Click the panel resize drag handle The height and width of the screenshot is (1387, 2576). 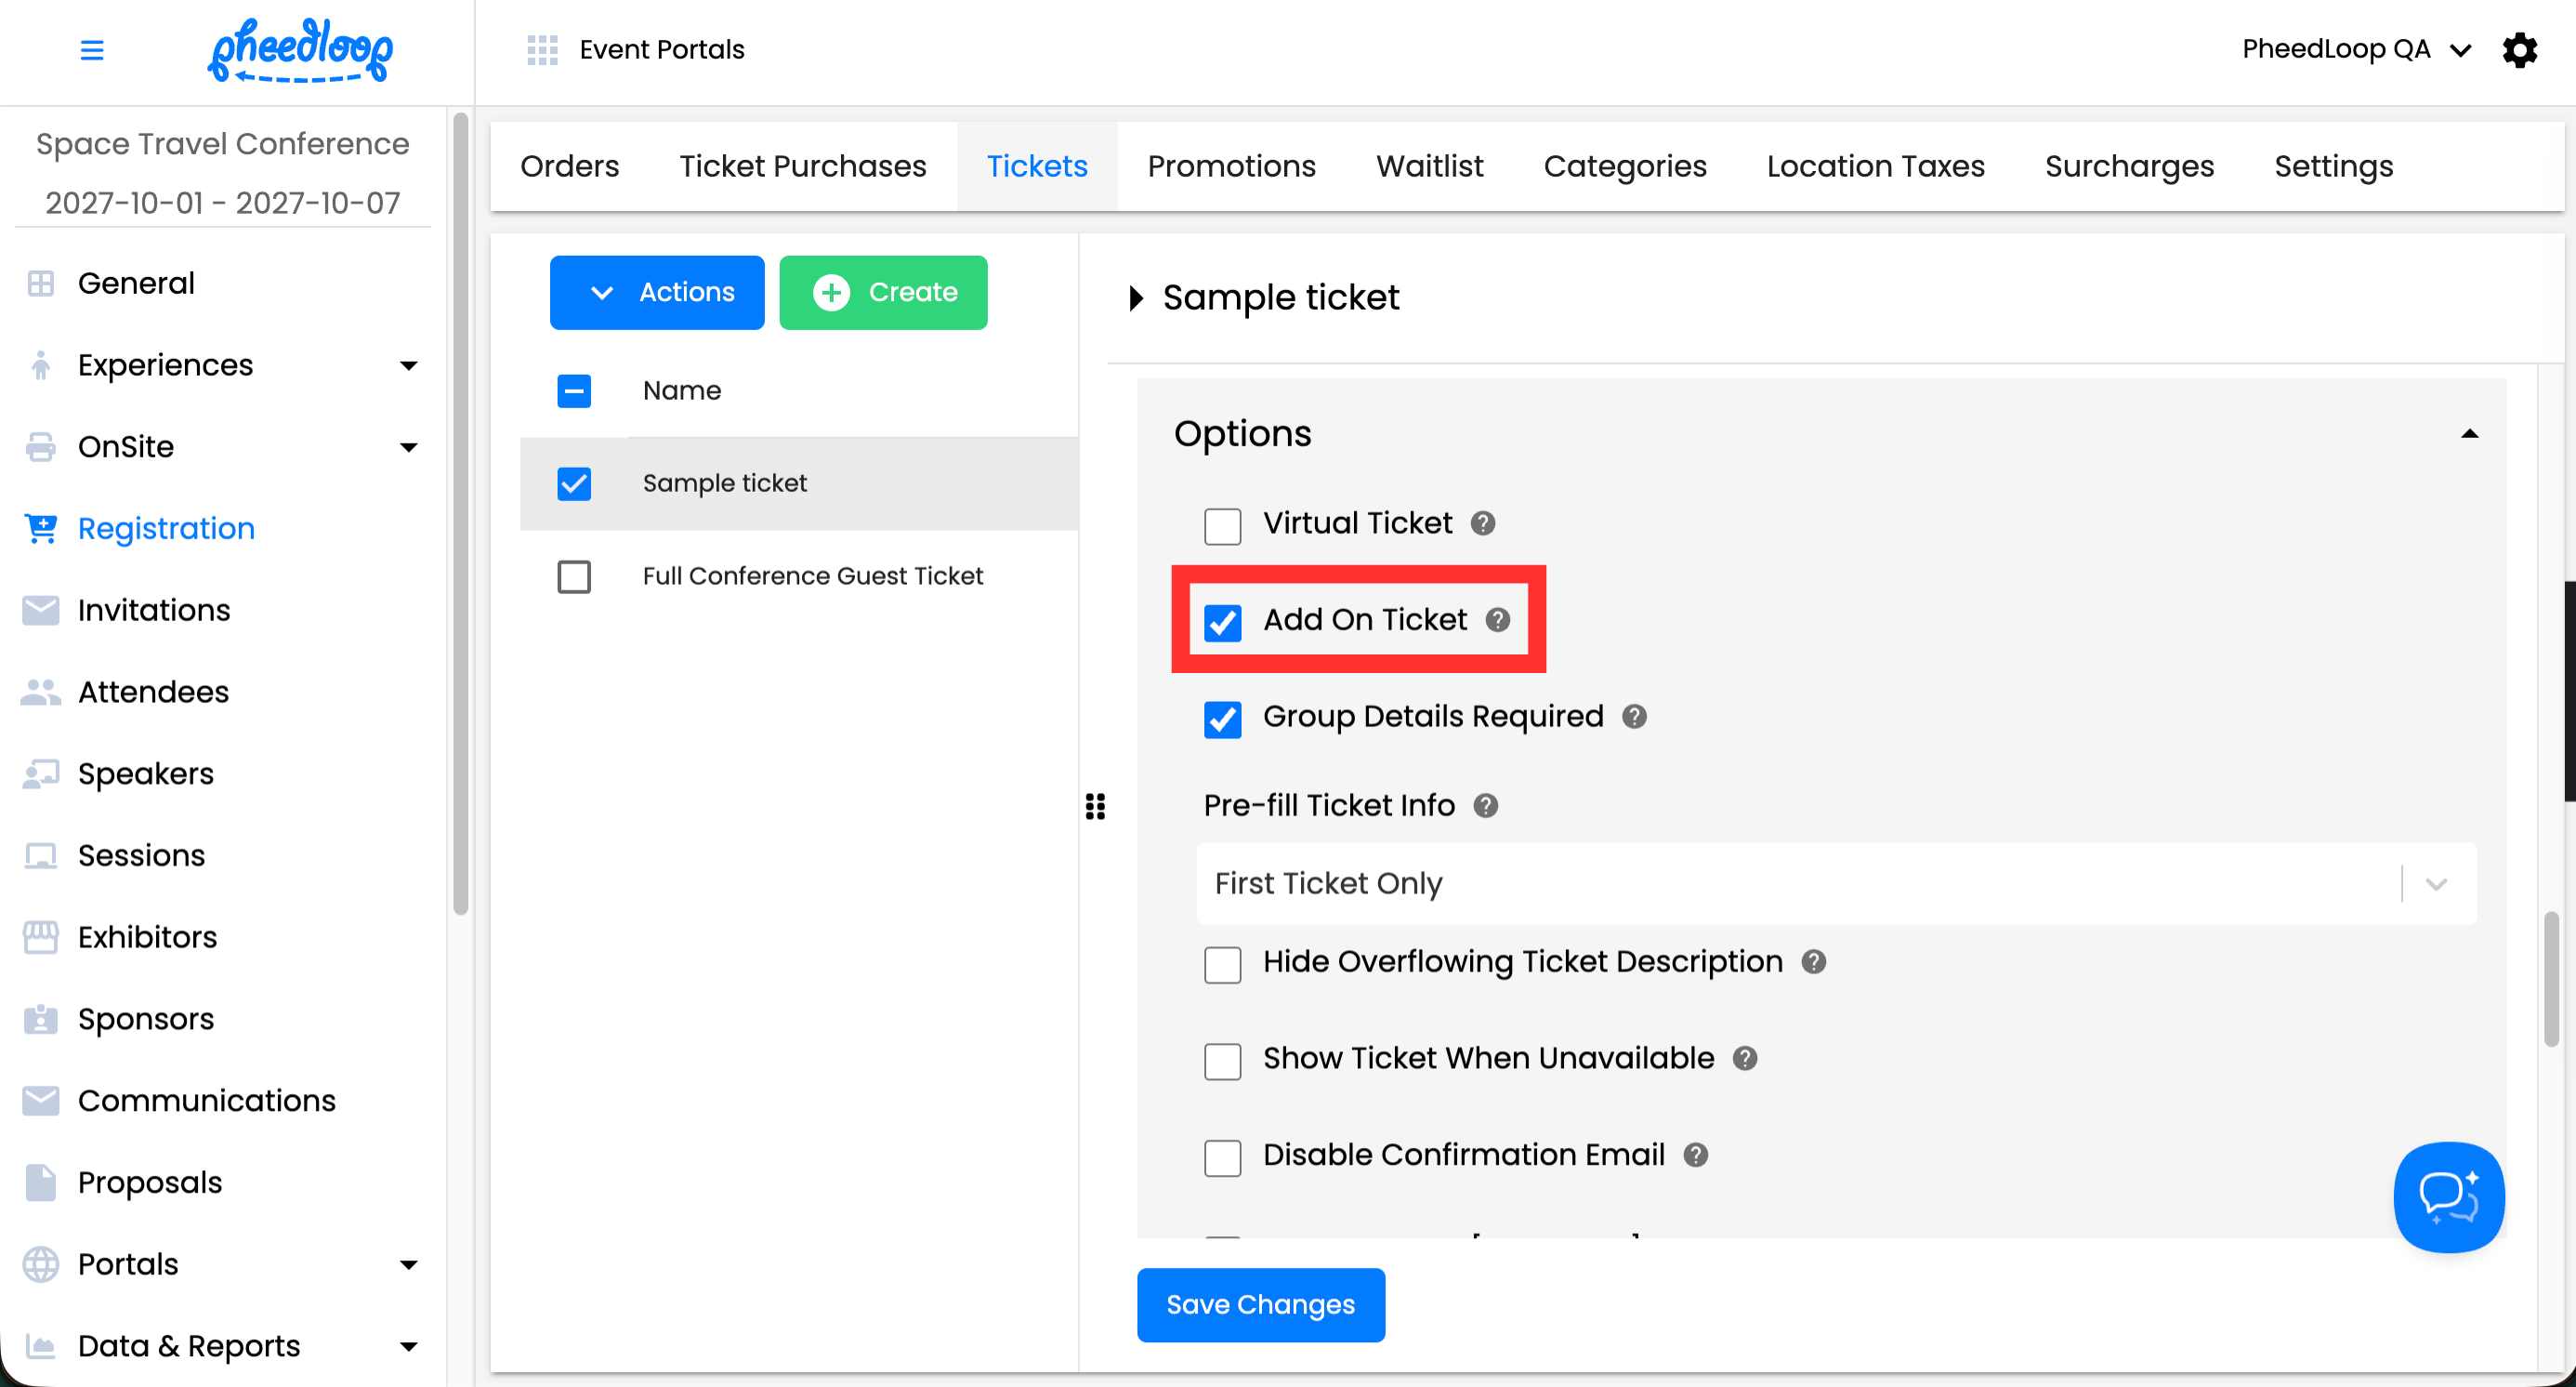point(1095,806)
